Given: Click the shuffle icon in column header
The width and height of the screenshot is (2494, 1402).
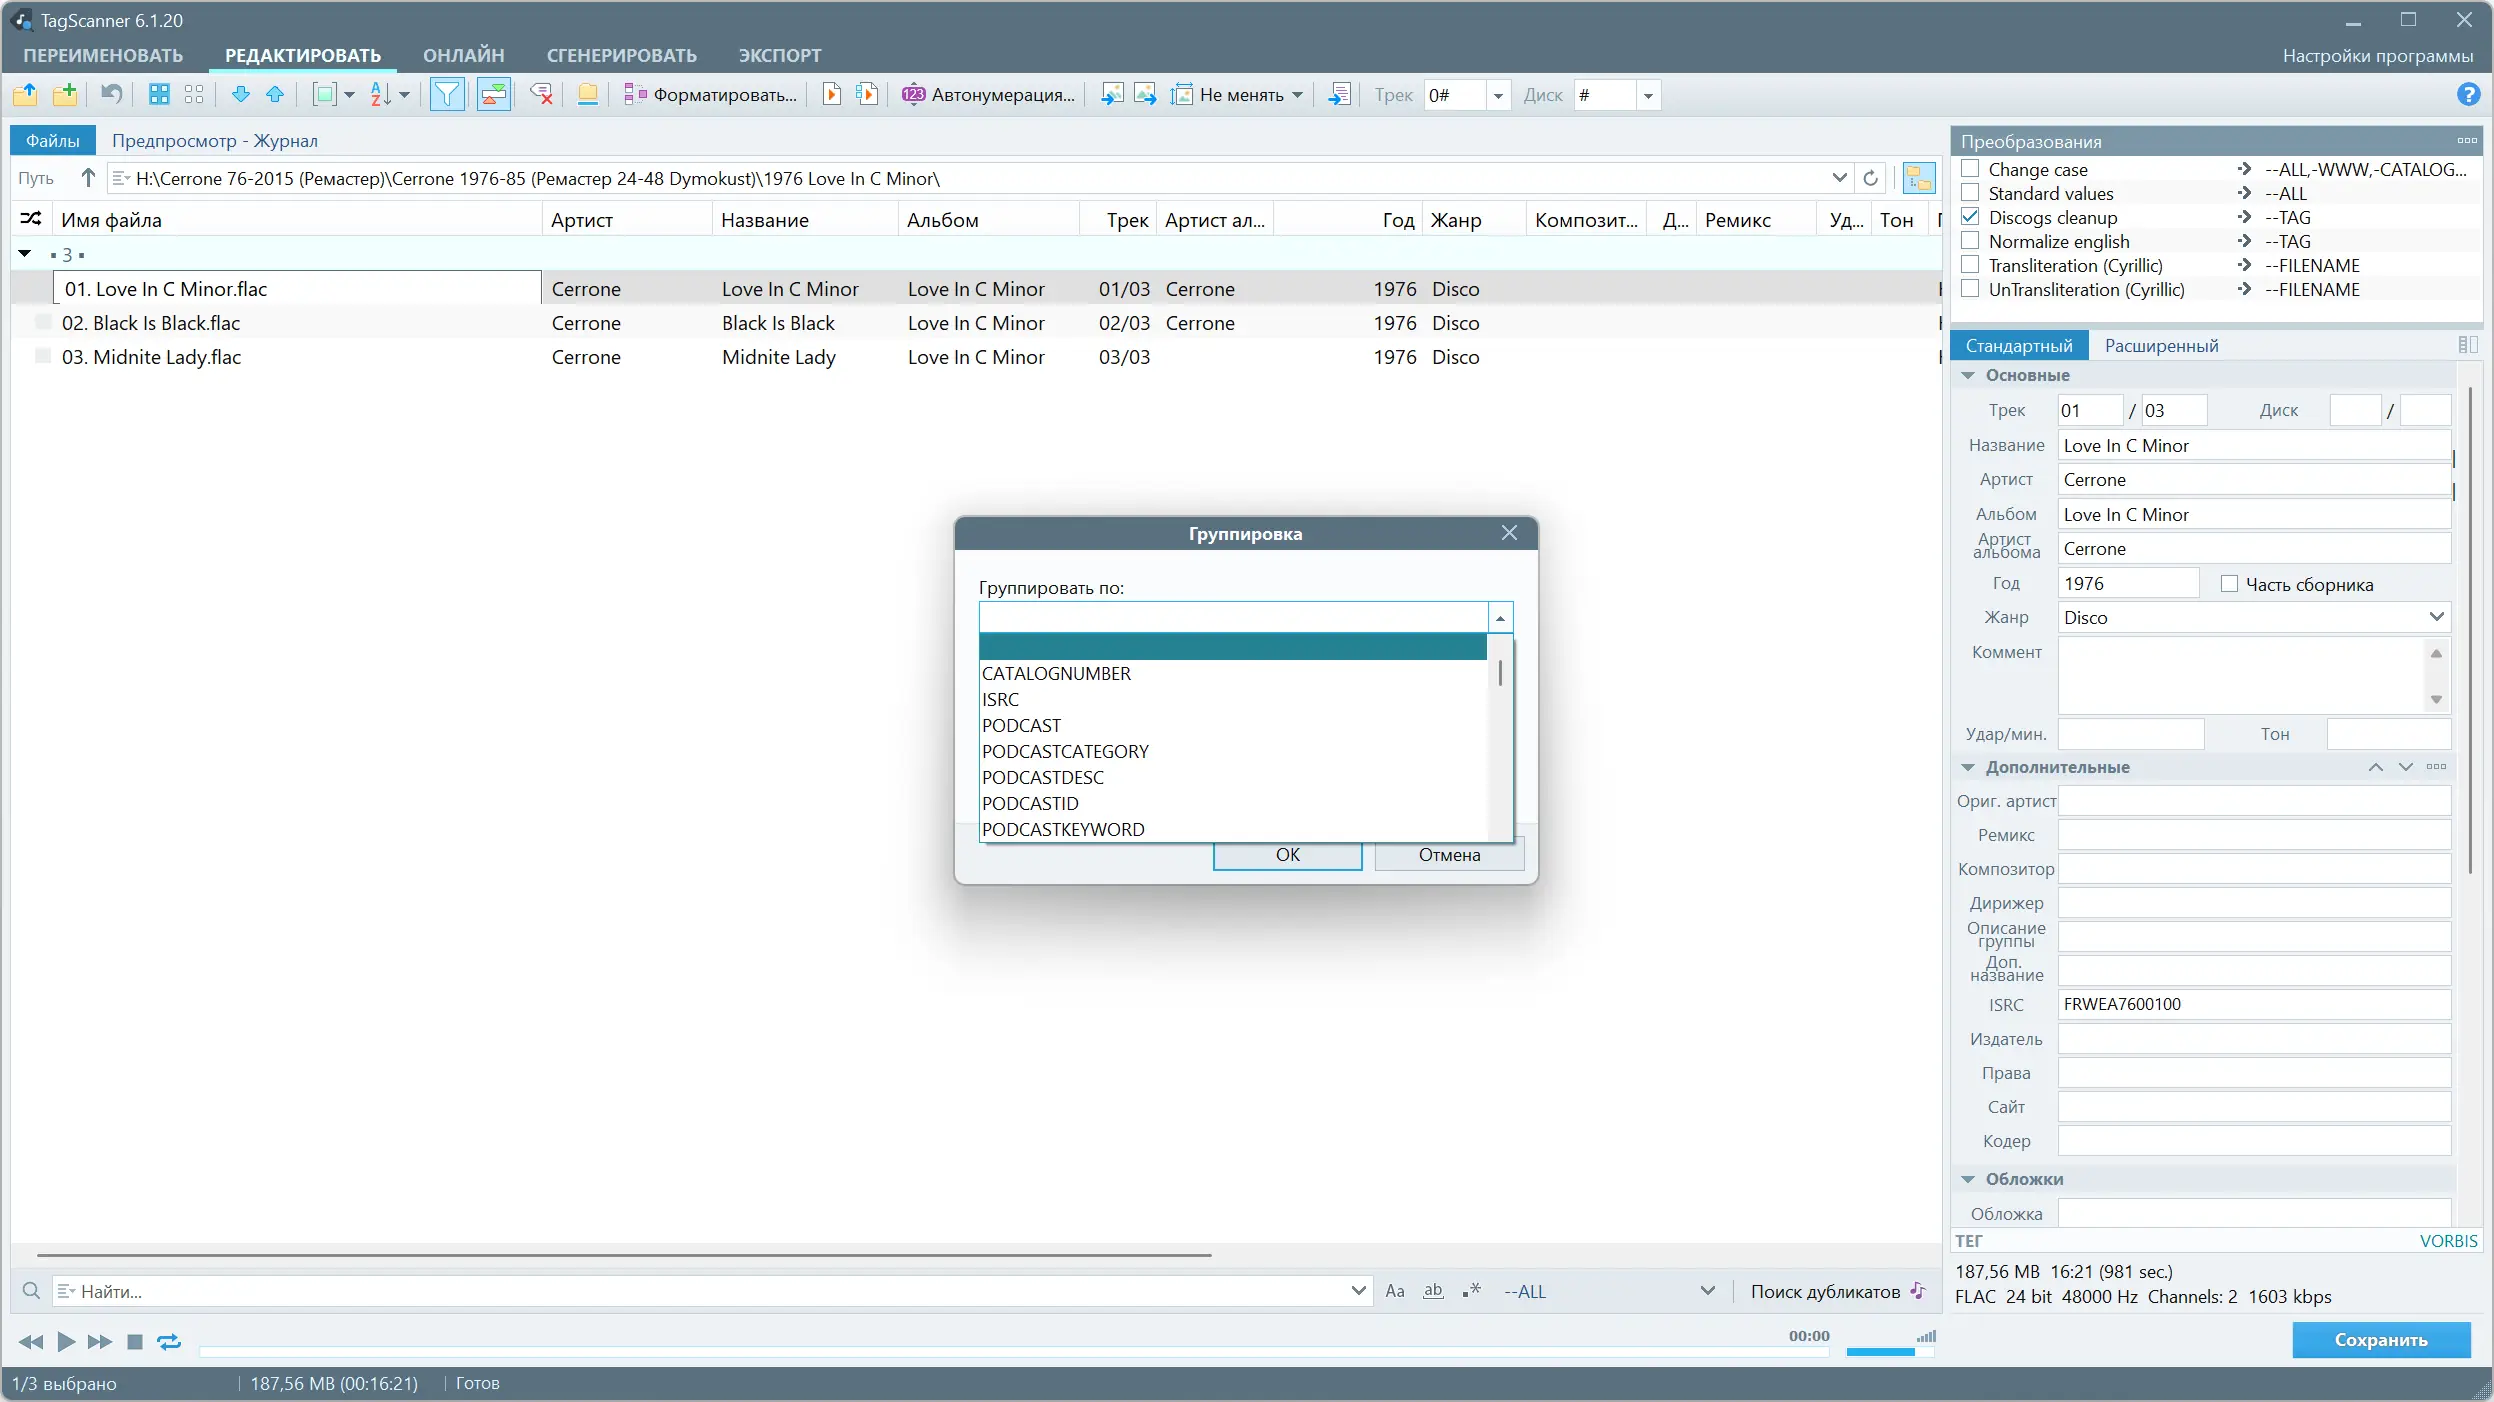Looking at the screenshot, I should click(x=31, y=219).
